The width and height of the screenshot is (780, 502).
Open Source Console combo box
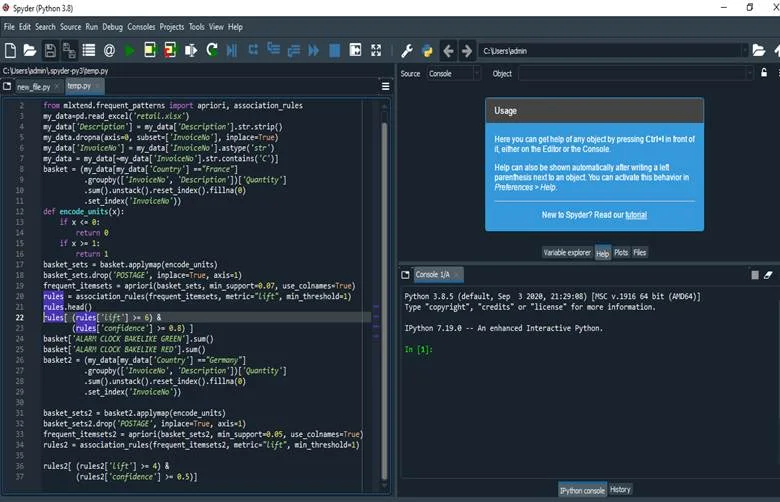point(454,74)
